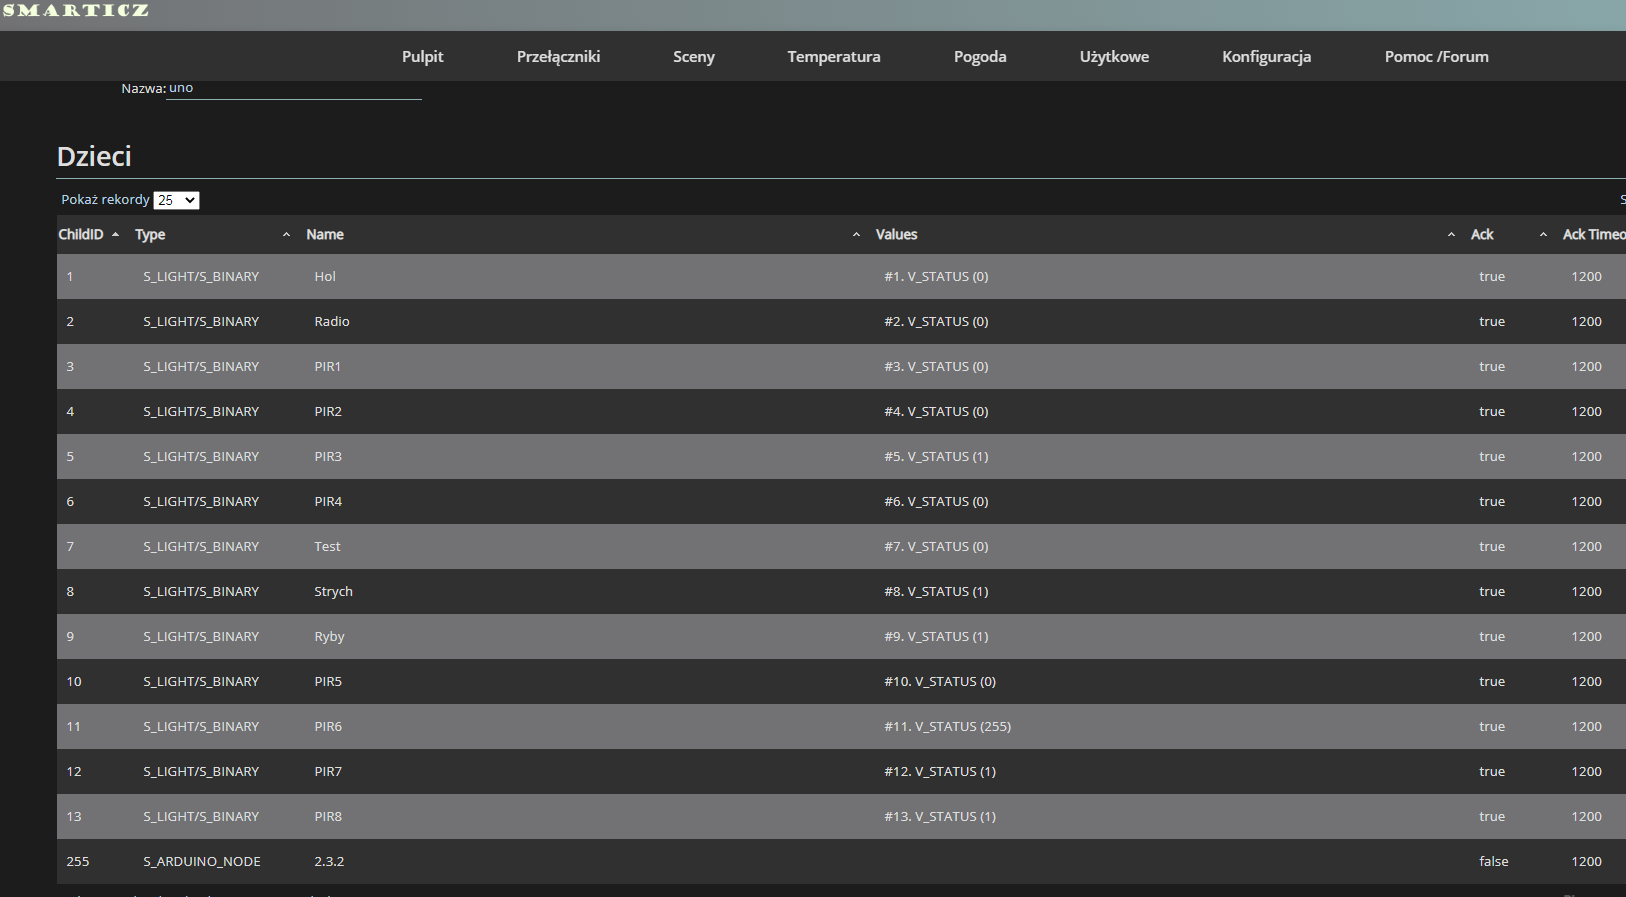
Task: Click S_LIGHT/S_BINARY type in Hol row
Action: [x=201, y=276]
